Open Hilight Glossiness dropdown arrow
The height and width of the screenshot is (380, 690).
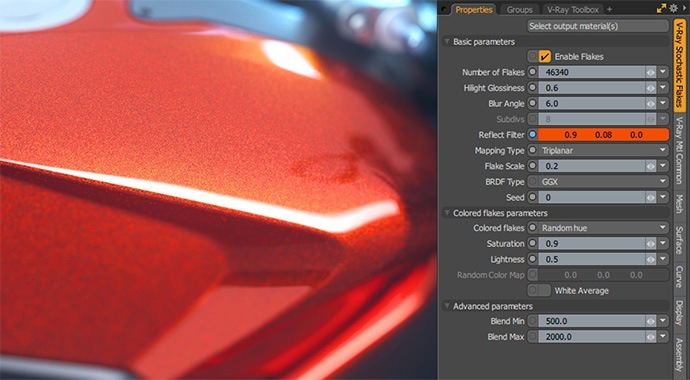[663, 88]
